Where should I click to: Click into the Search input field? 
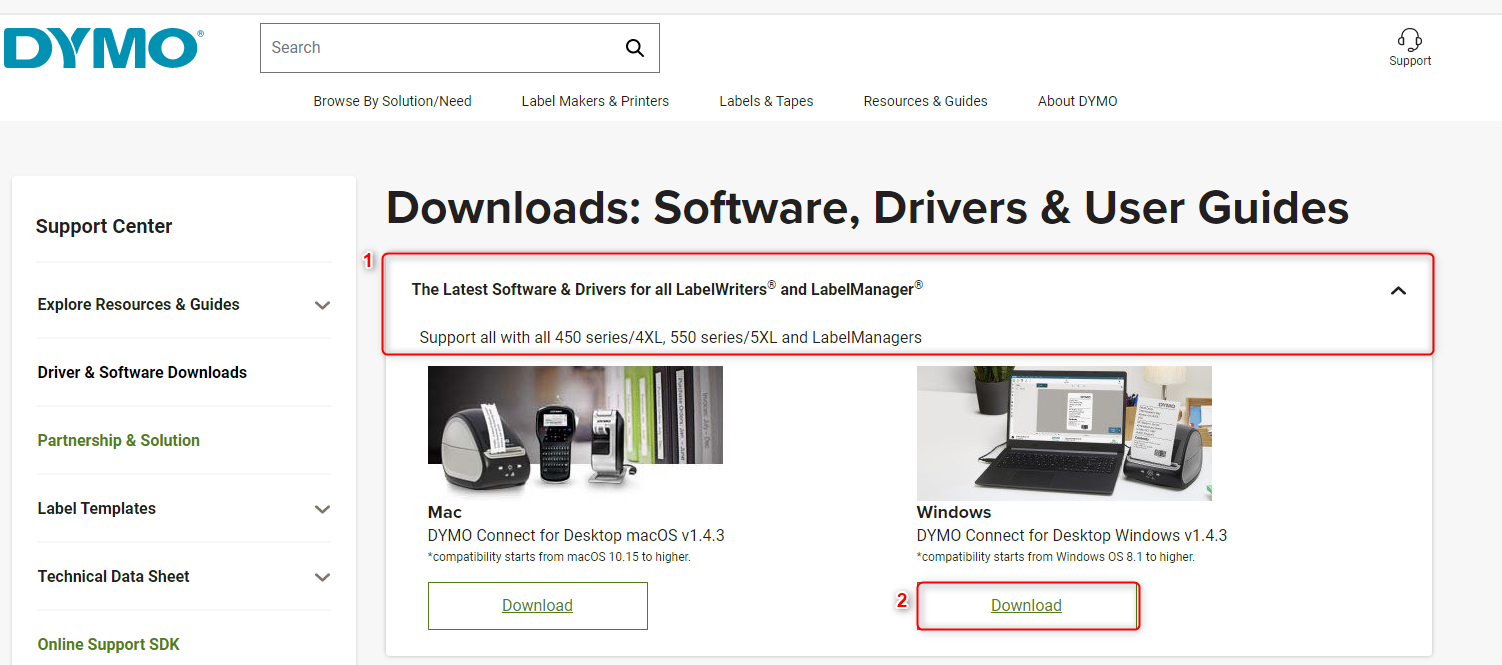coord(440,48)
